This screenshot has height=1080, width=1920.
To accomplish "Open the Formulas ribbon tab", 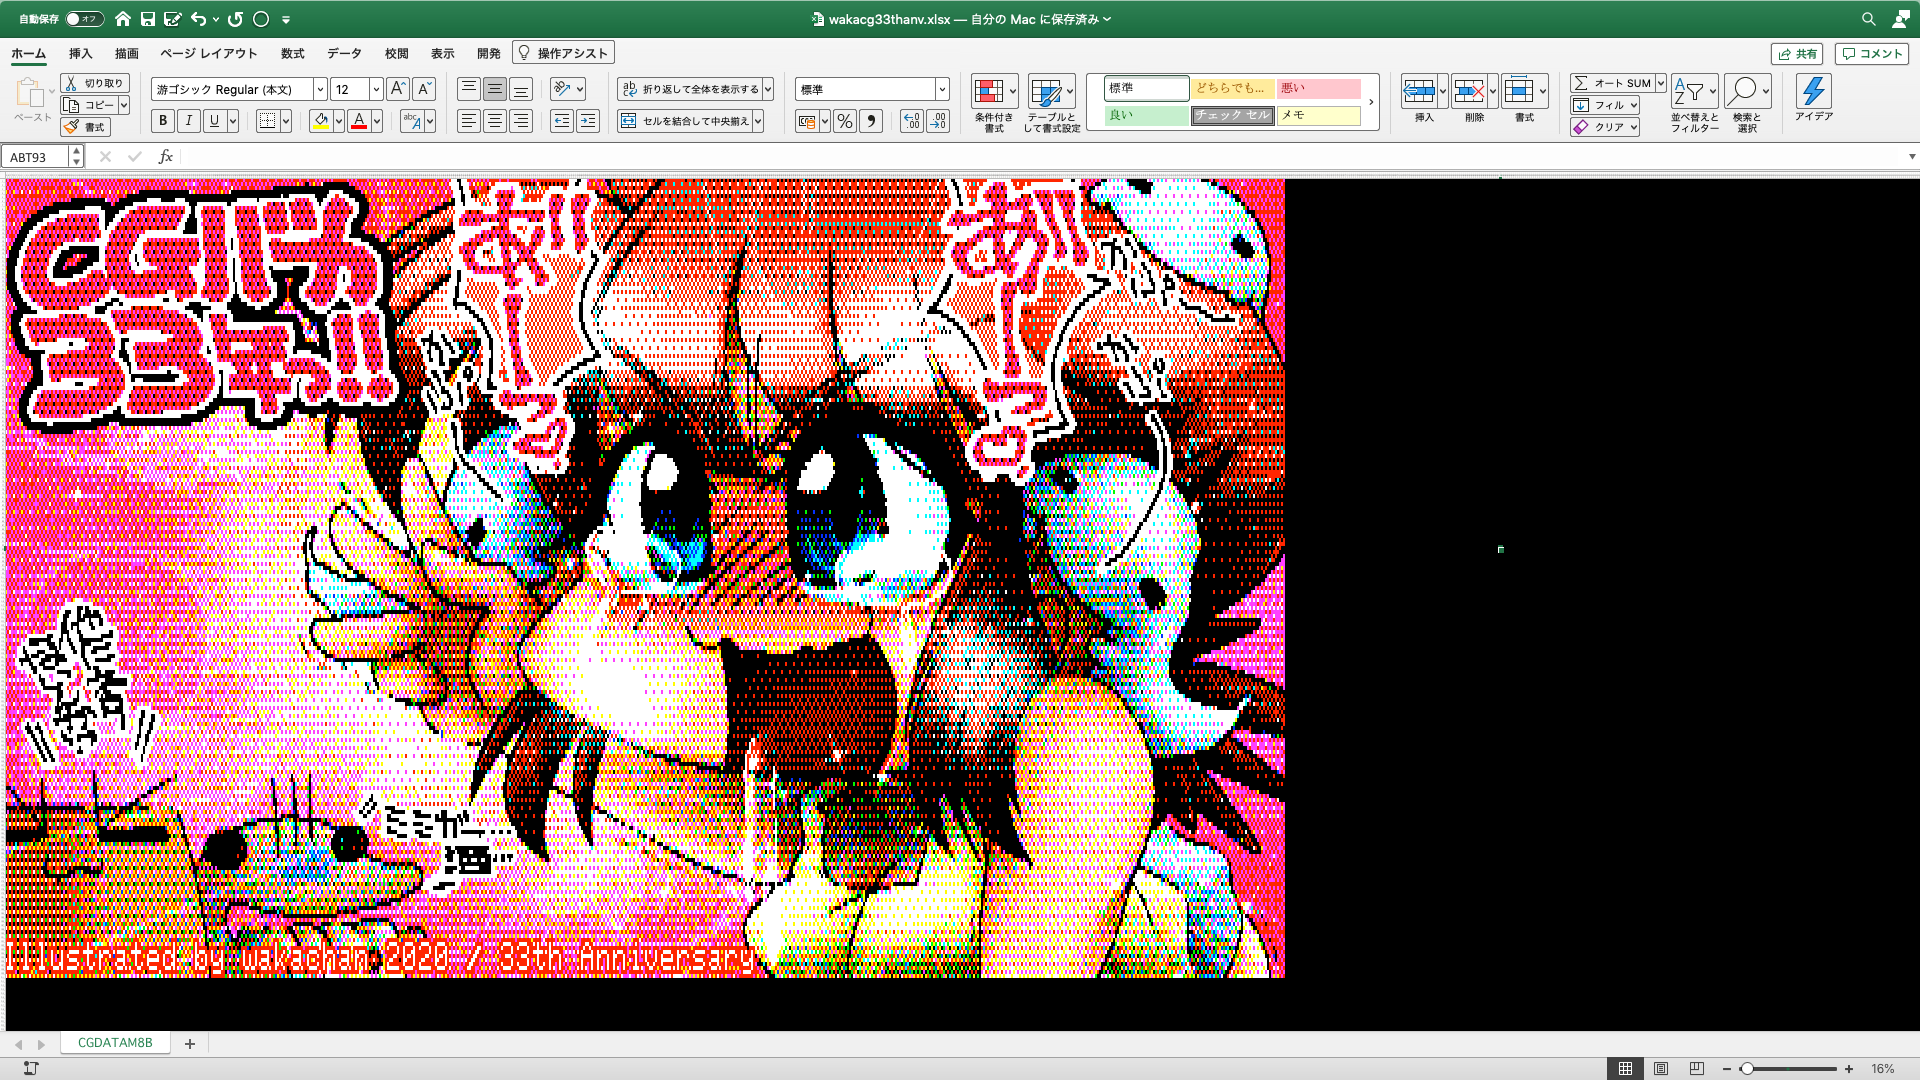I will (292, 53).
